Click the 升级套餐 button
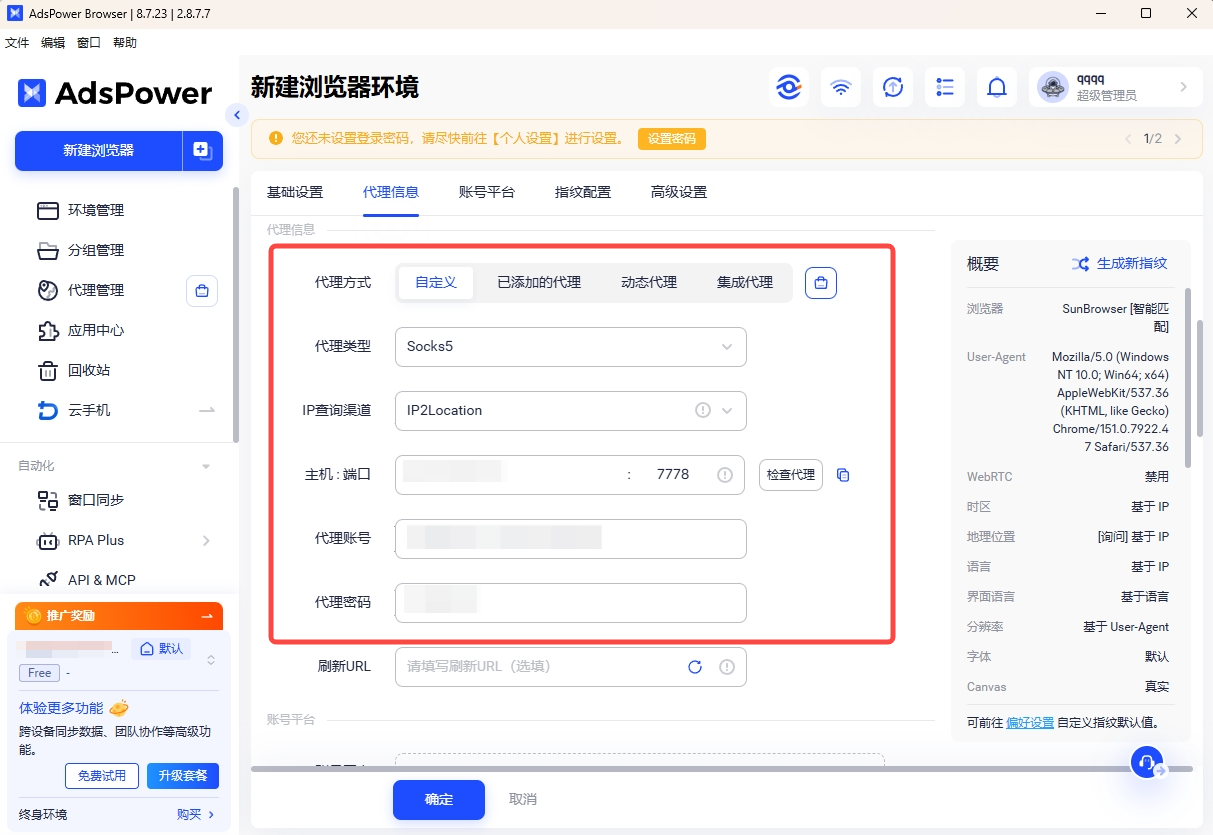1213x835 pixels. pyautogui.click(x=183, y=776)
